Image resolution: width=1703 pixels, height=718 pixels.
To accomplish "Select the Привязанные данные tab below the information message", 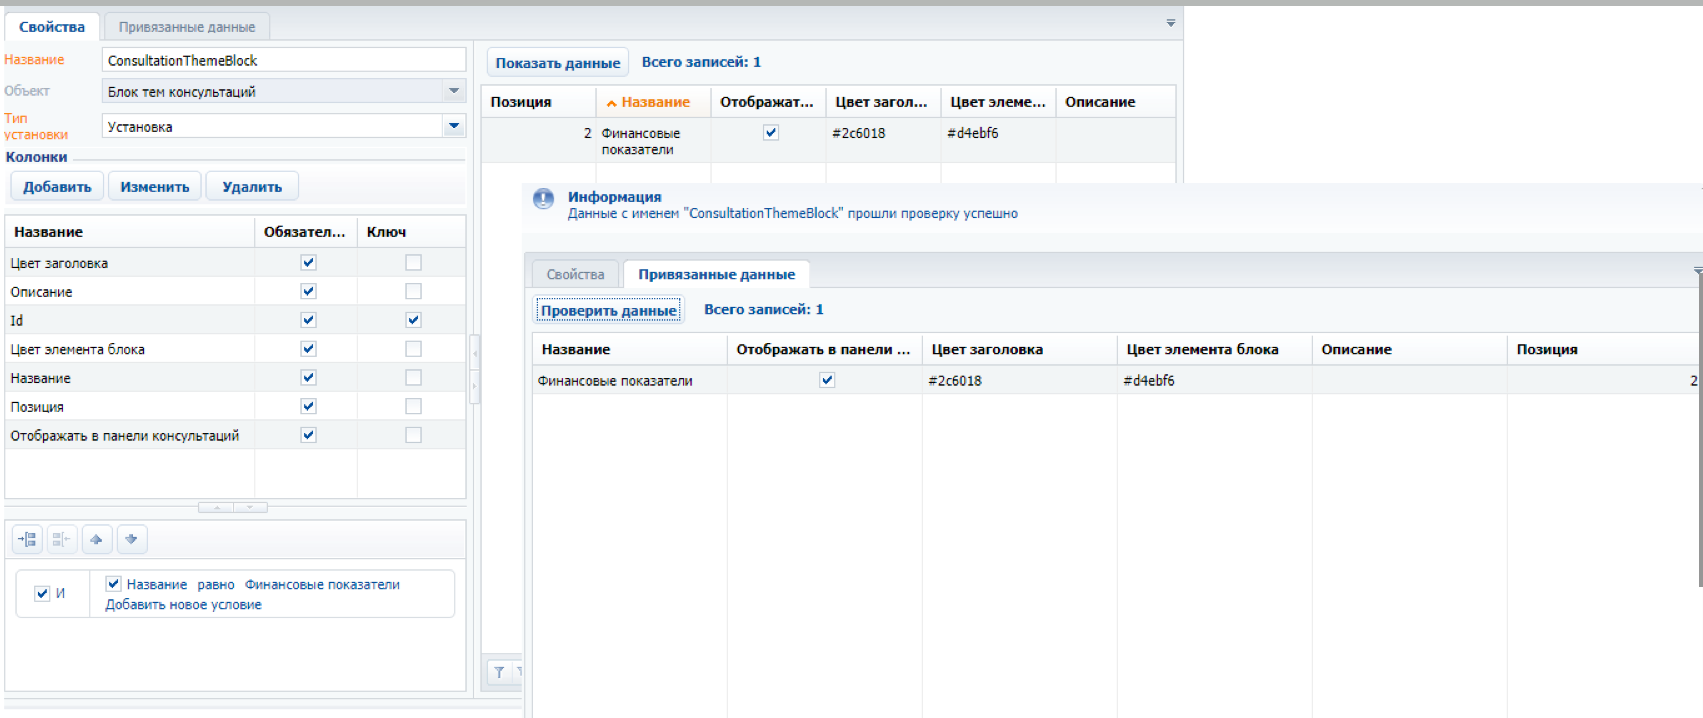I will coord(717,274).
